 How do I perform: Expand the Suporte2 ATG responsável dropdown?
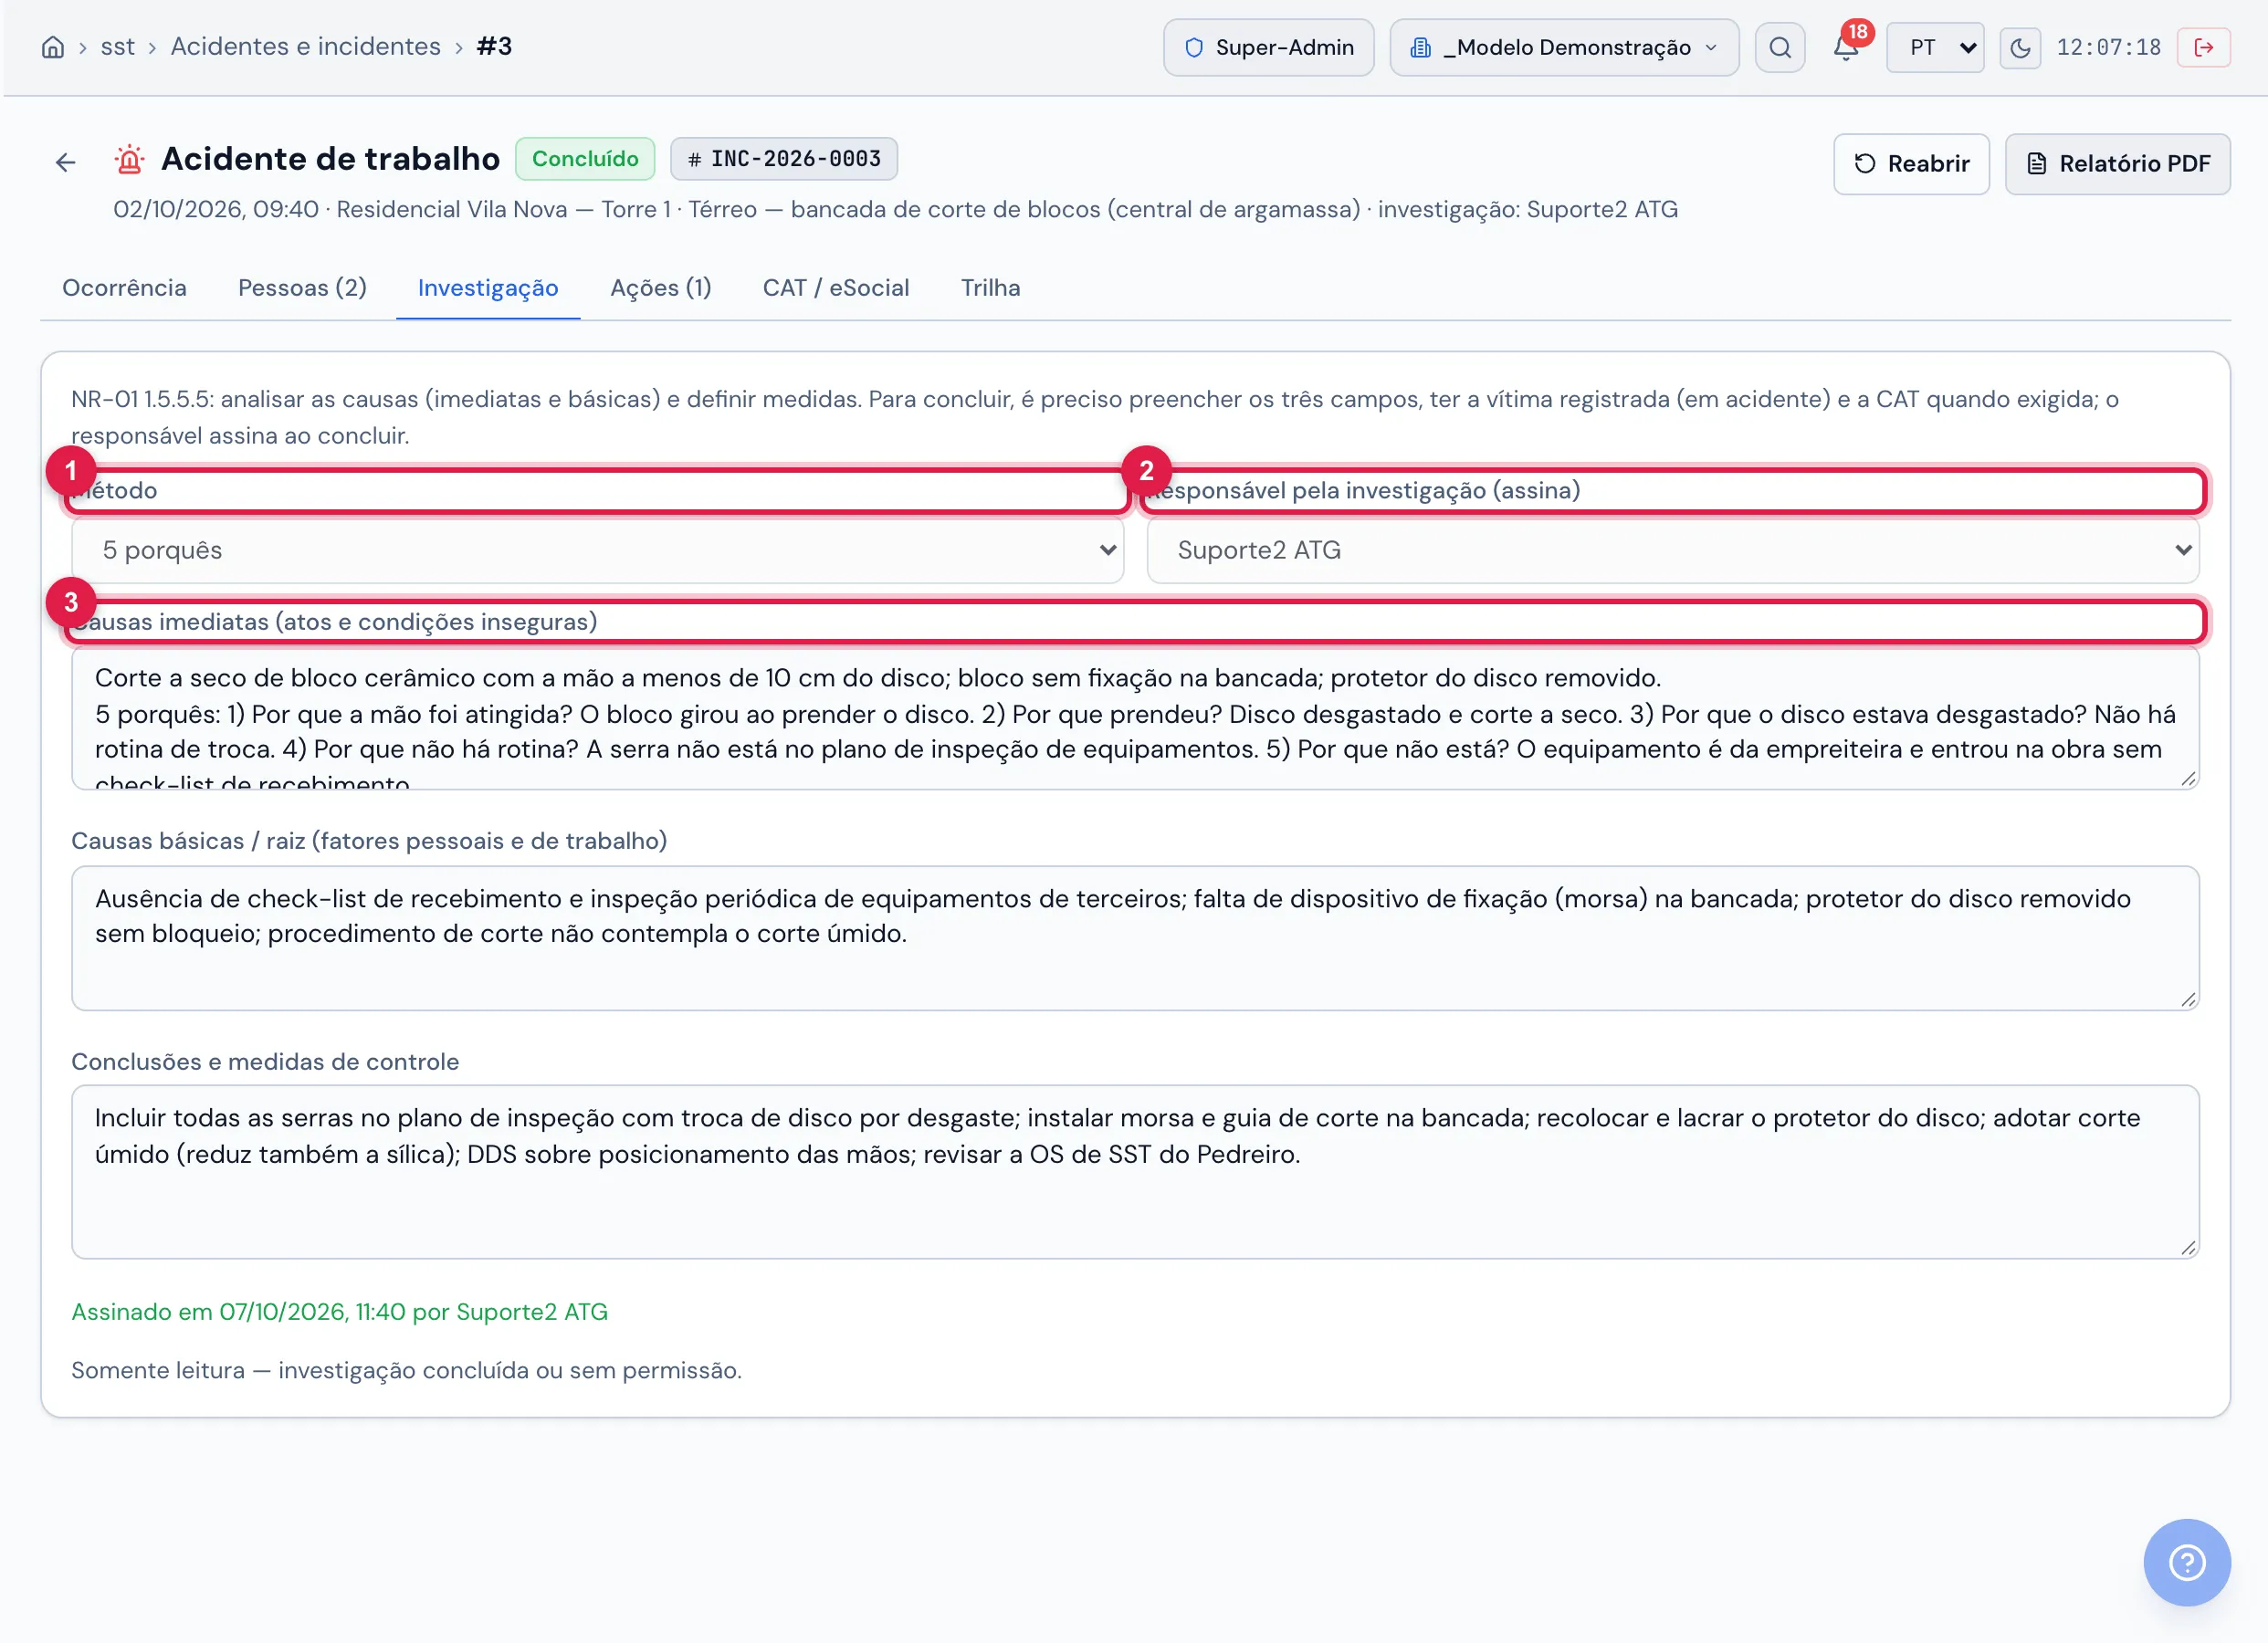point(1672,550)
